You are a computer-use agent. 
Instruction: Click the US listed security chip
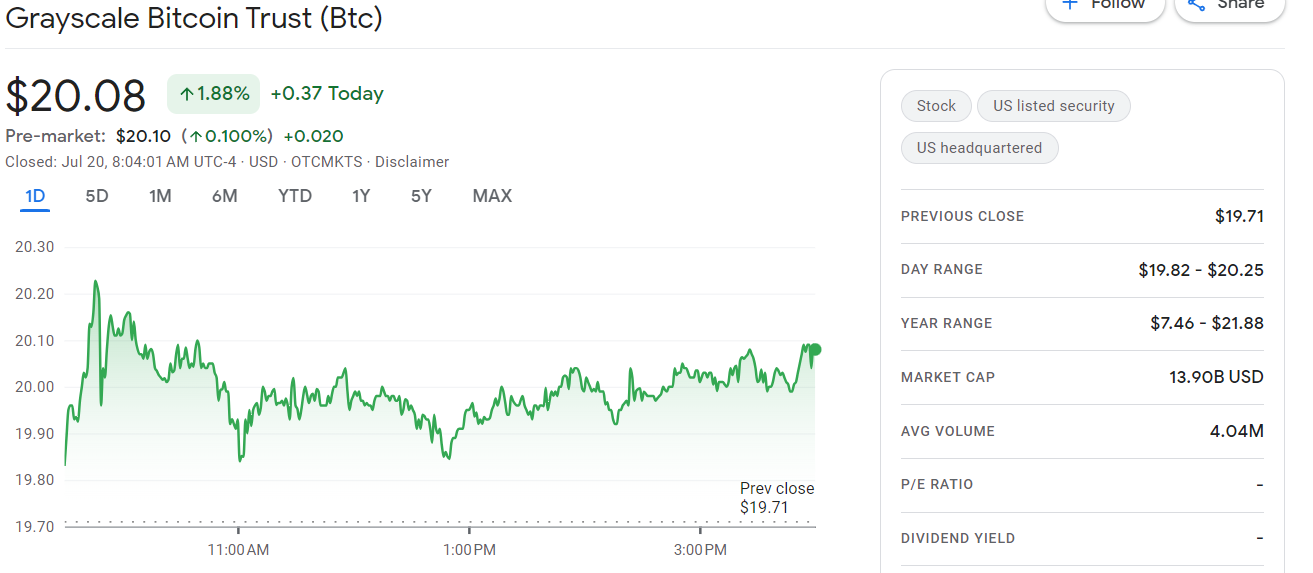pyautogui.click(x=1053, y=106)
